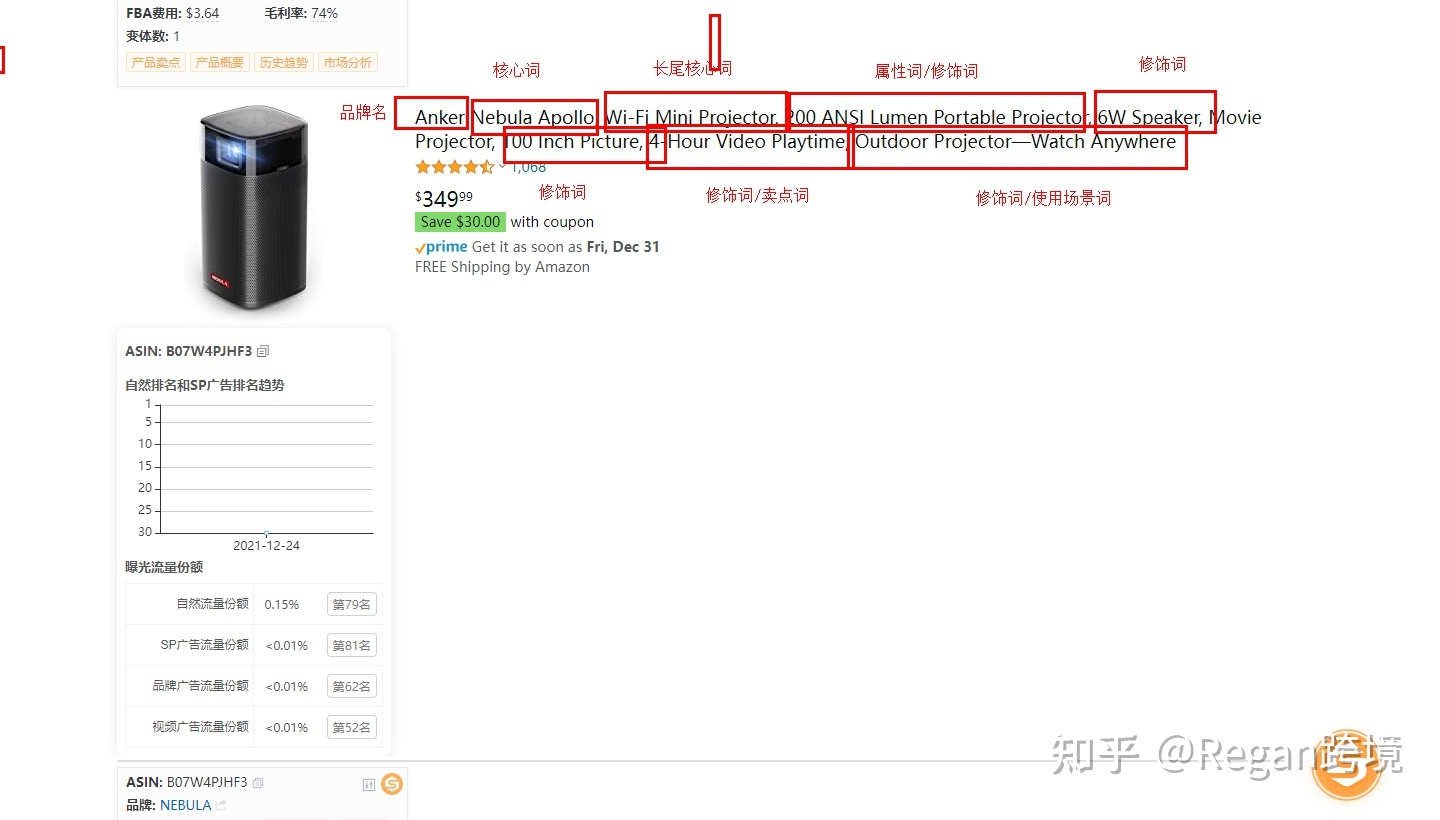Copy the ASIN in the bottom product panel

point(256,782)
